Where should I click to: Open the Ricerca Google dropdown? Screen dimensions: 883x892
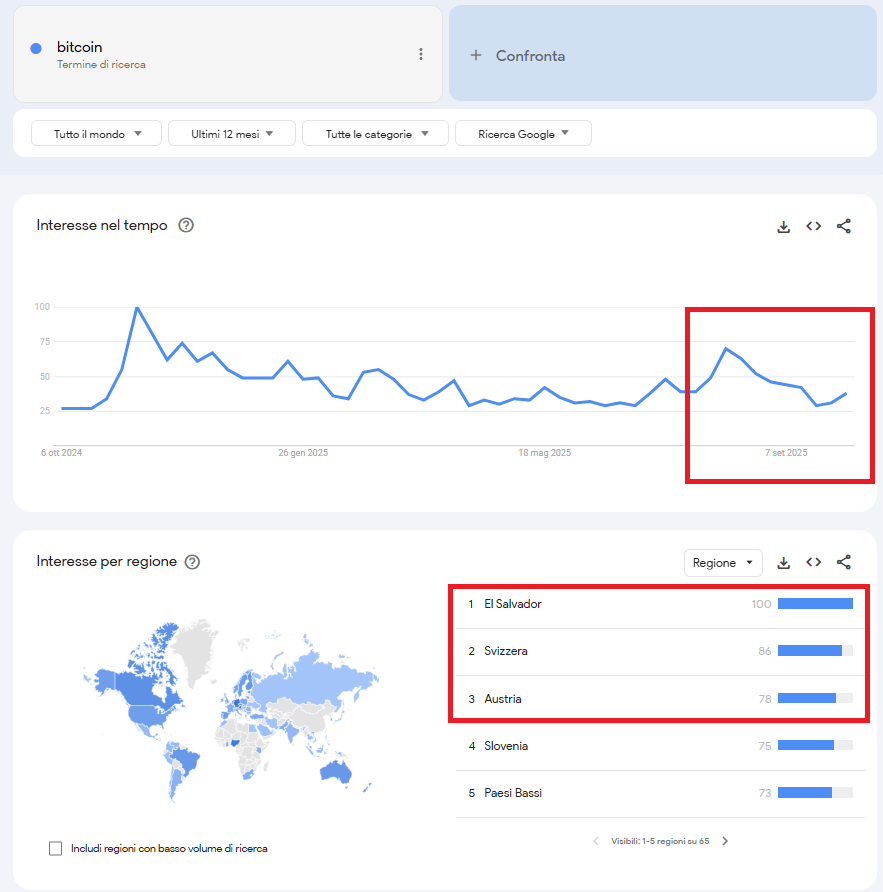coord(523,134)
